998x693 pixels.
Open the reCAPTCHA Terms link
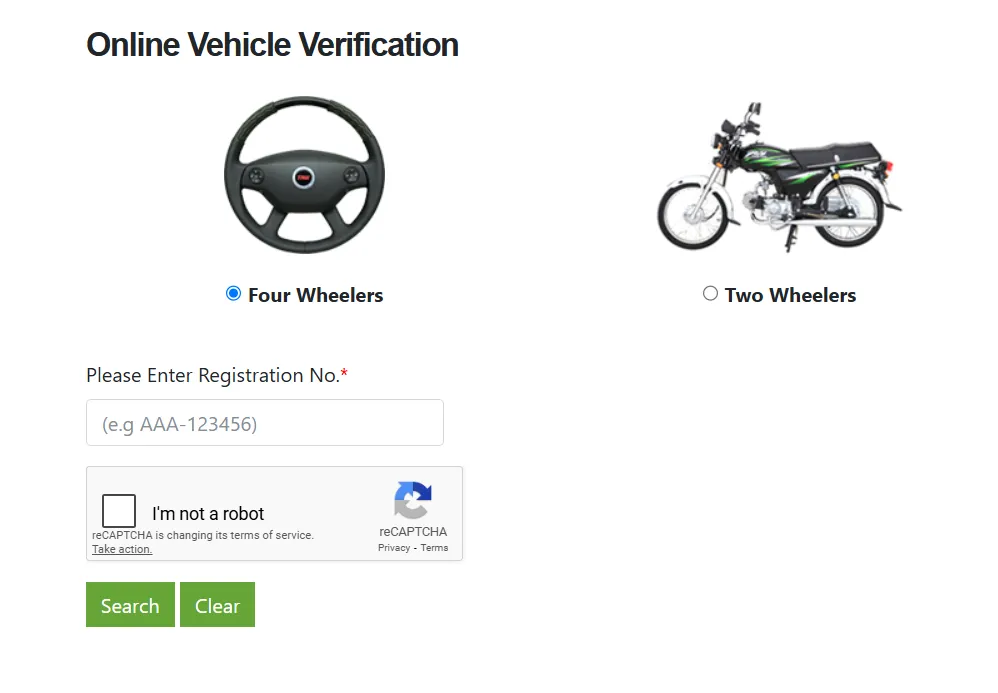pyautogui.click(x=434, y=548)
